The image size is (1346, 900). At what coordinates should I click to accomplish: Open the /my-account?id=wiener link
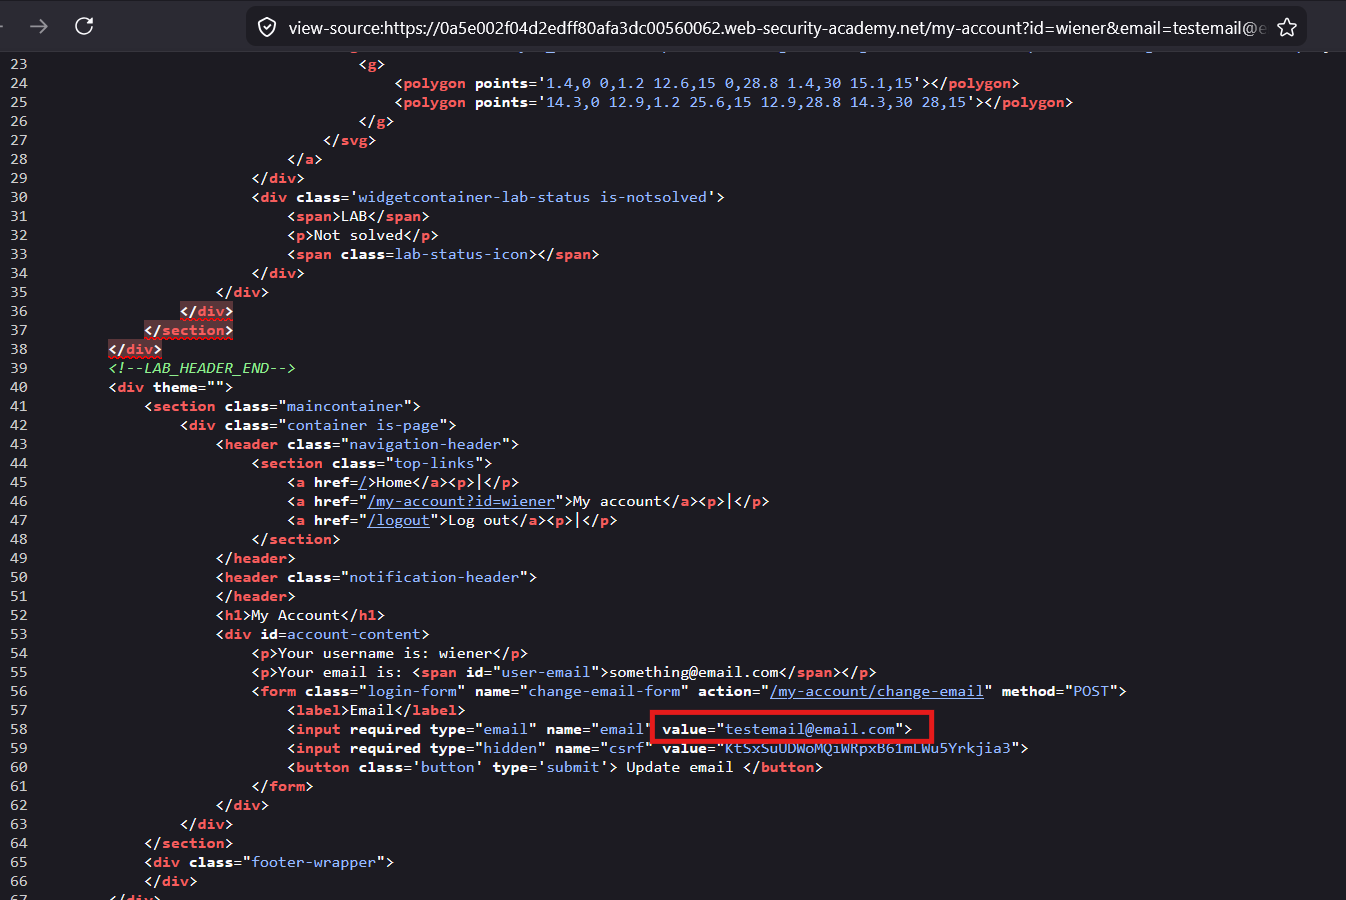click(x=461, y=501)
